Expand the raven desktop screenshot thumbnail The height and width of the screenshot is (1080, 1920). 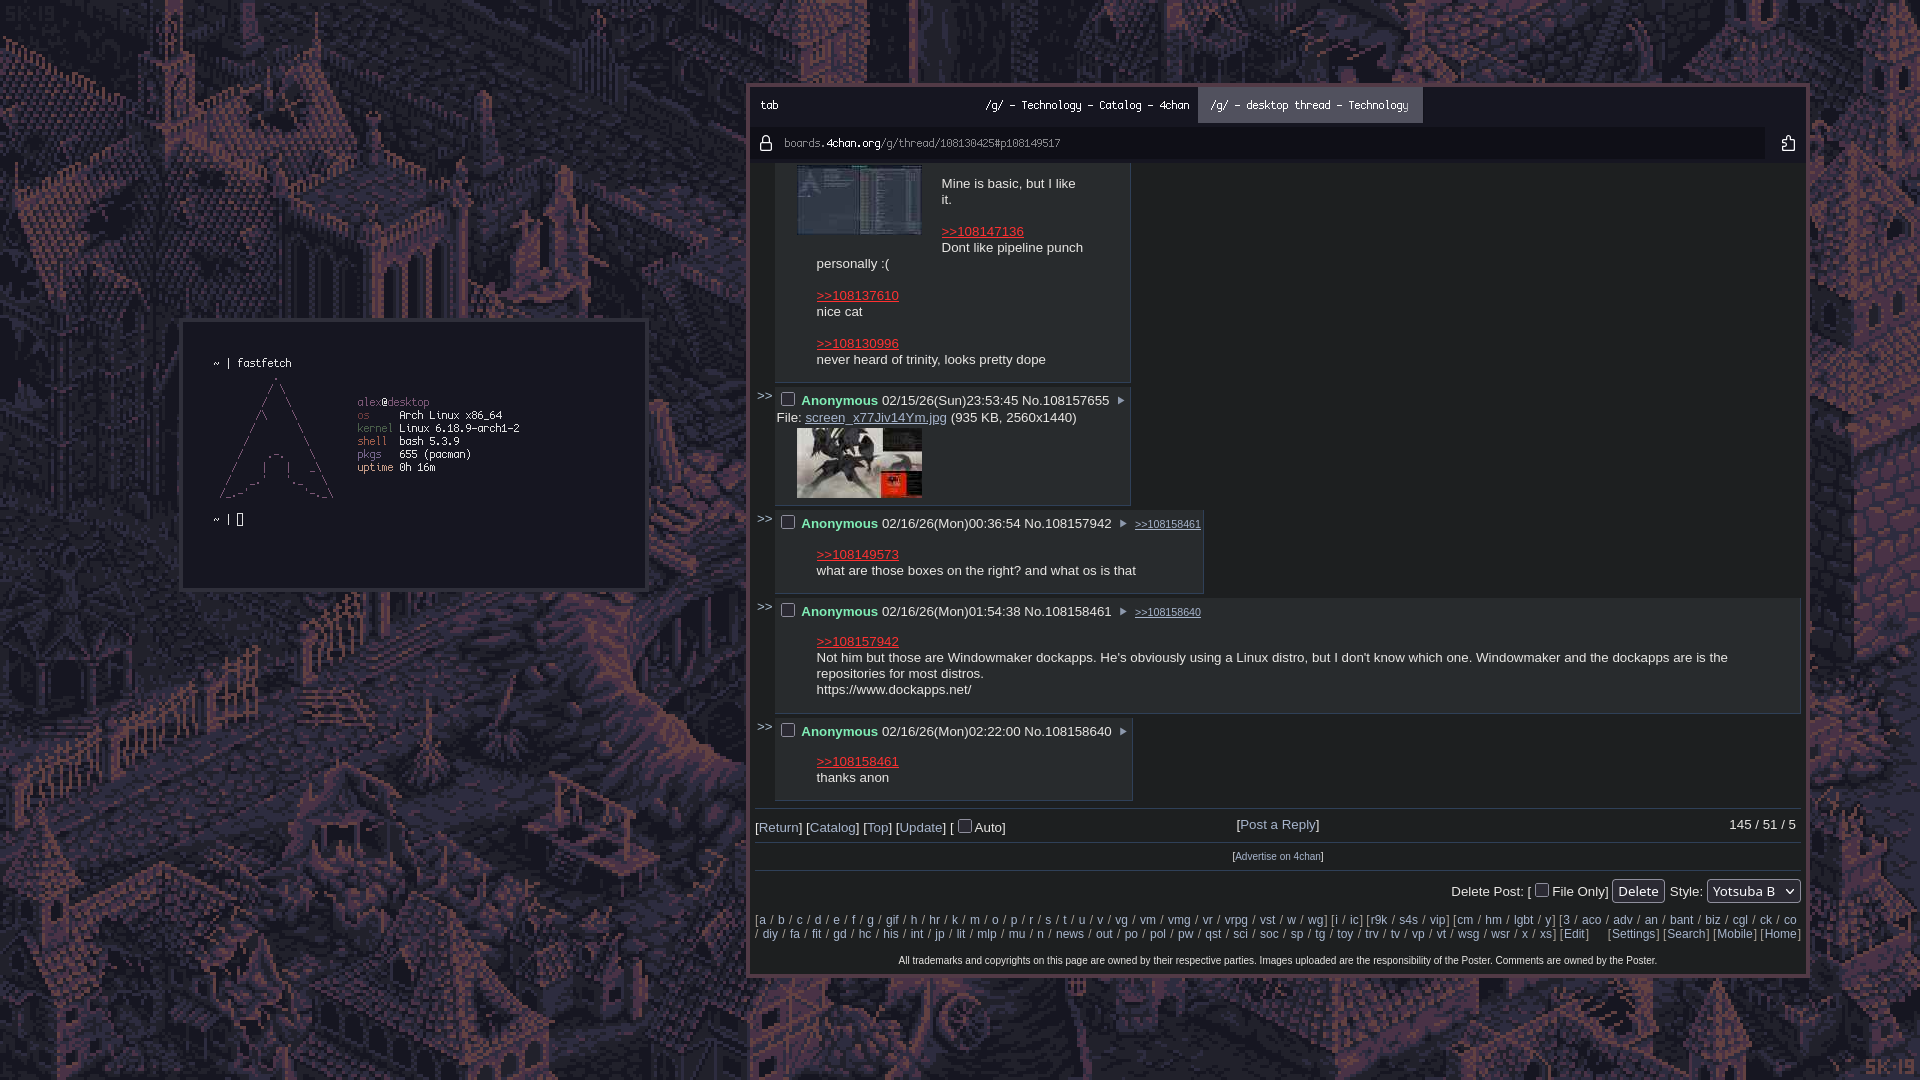[859, 463]
